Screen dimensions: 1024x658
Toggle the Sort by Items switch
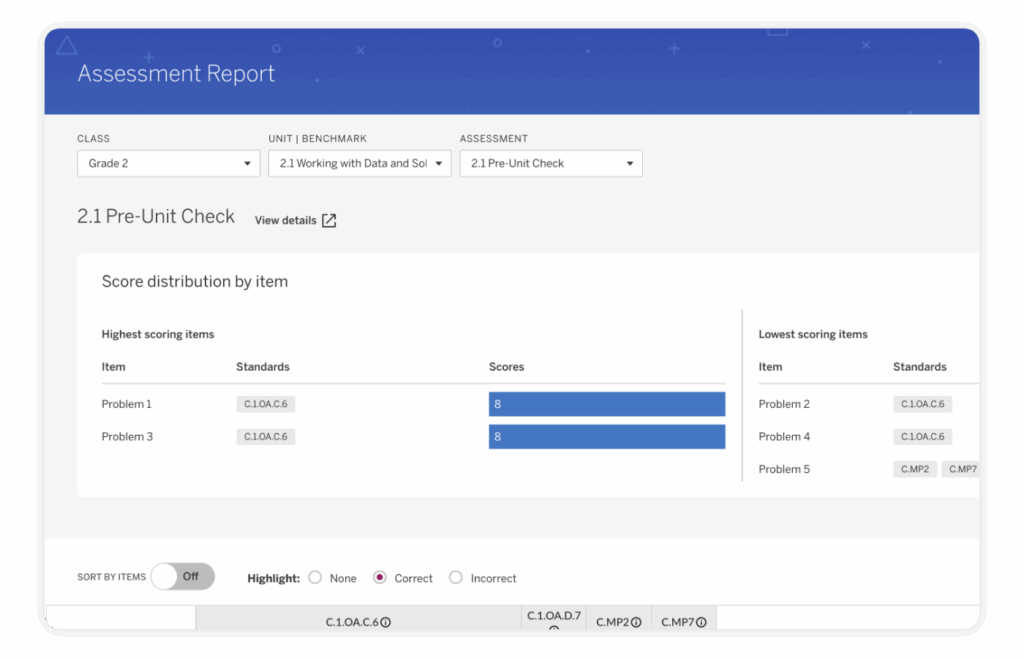pos(182,576)
